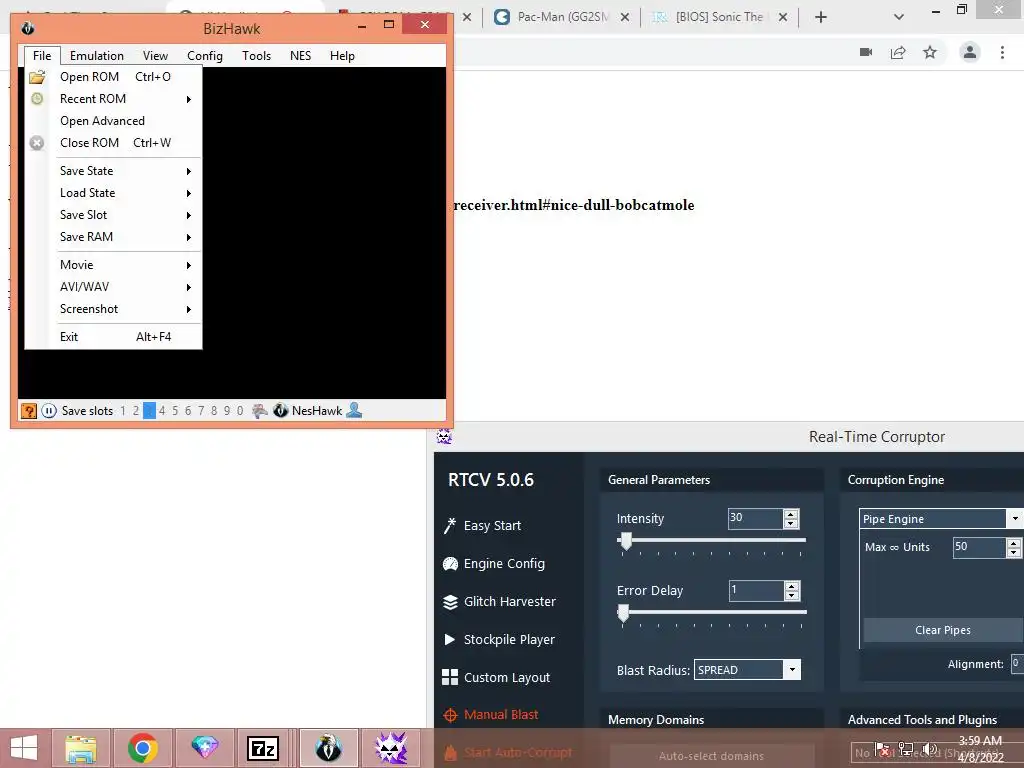The image size is (1024, 768).
Task: Open Chrome's three-dot menu
Action: [1002, 52]
